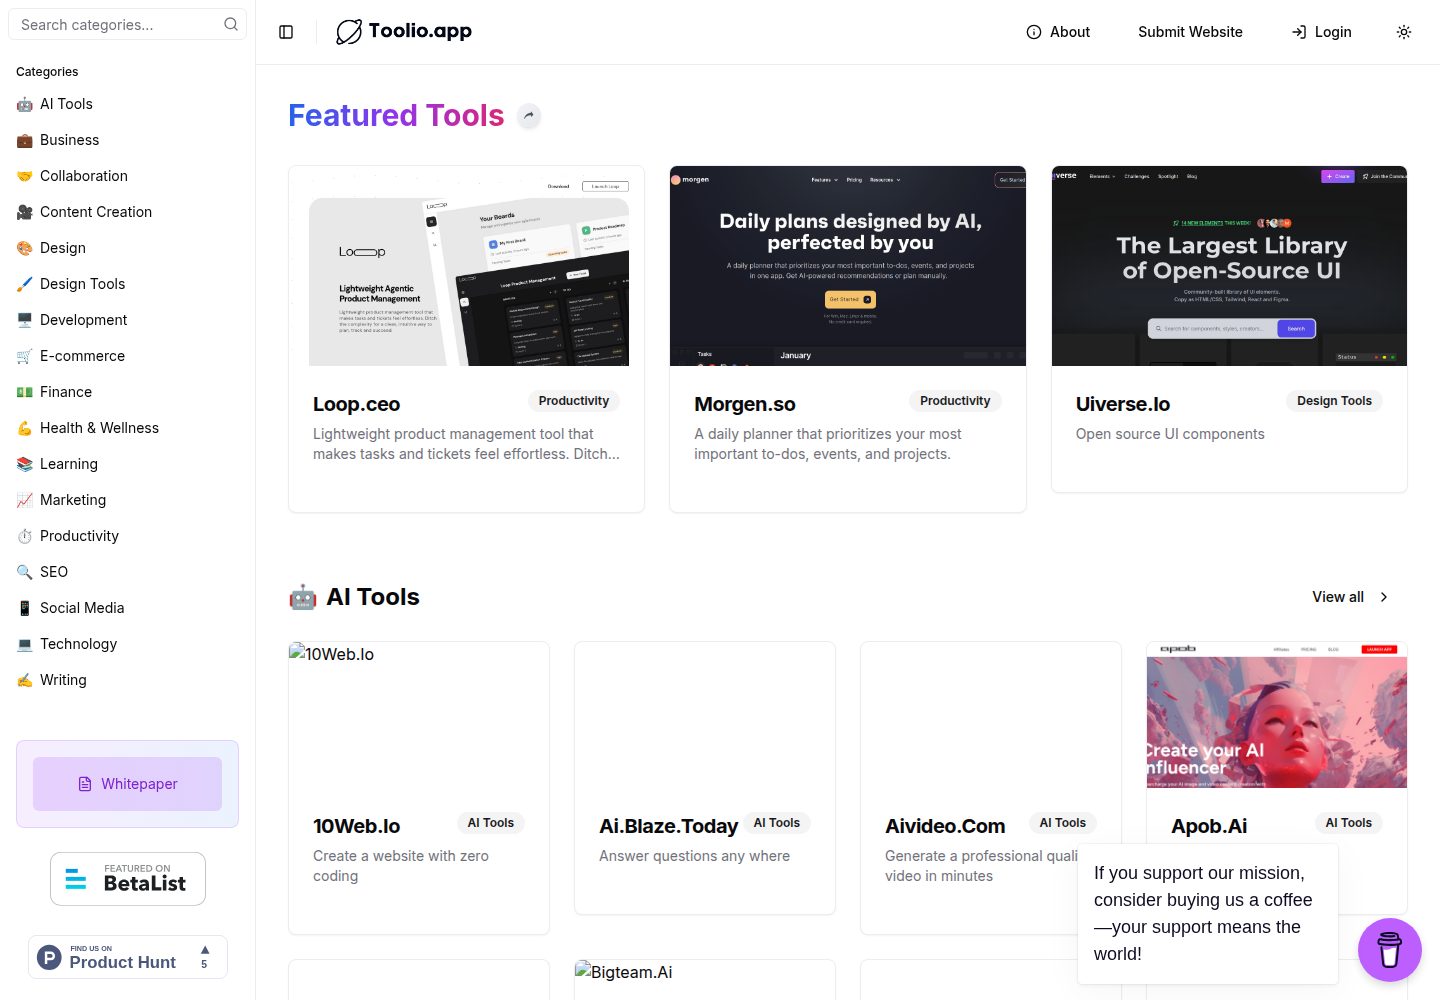
Task: Click the Toolio.app logo icon
Action: (x=348, y=32)
